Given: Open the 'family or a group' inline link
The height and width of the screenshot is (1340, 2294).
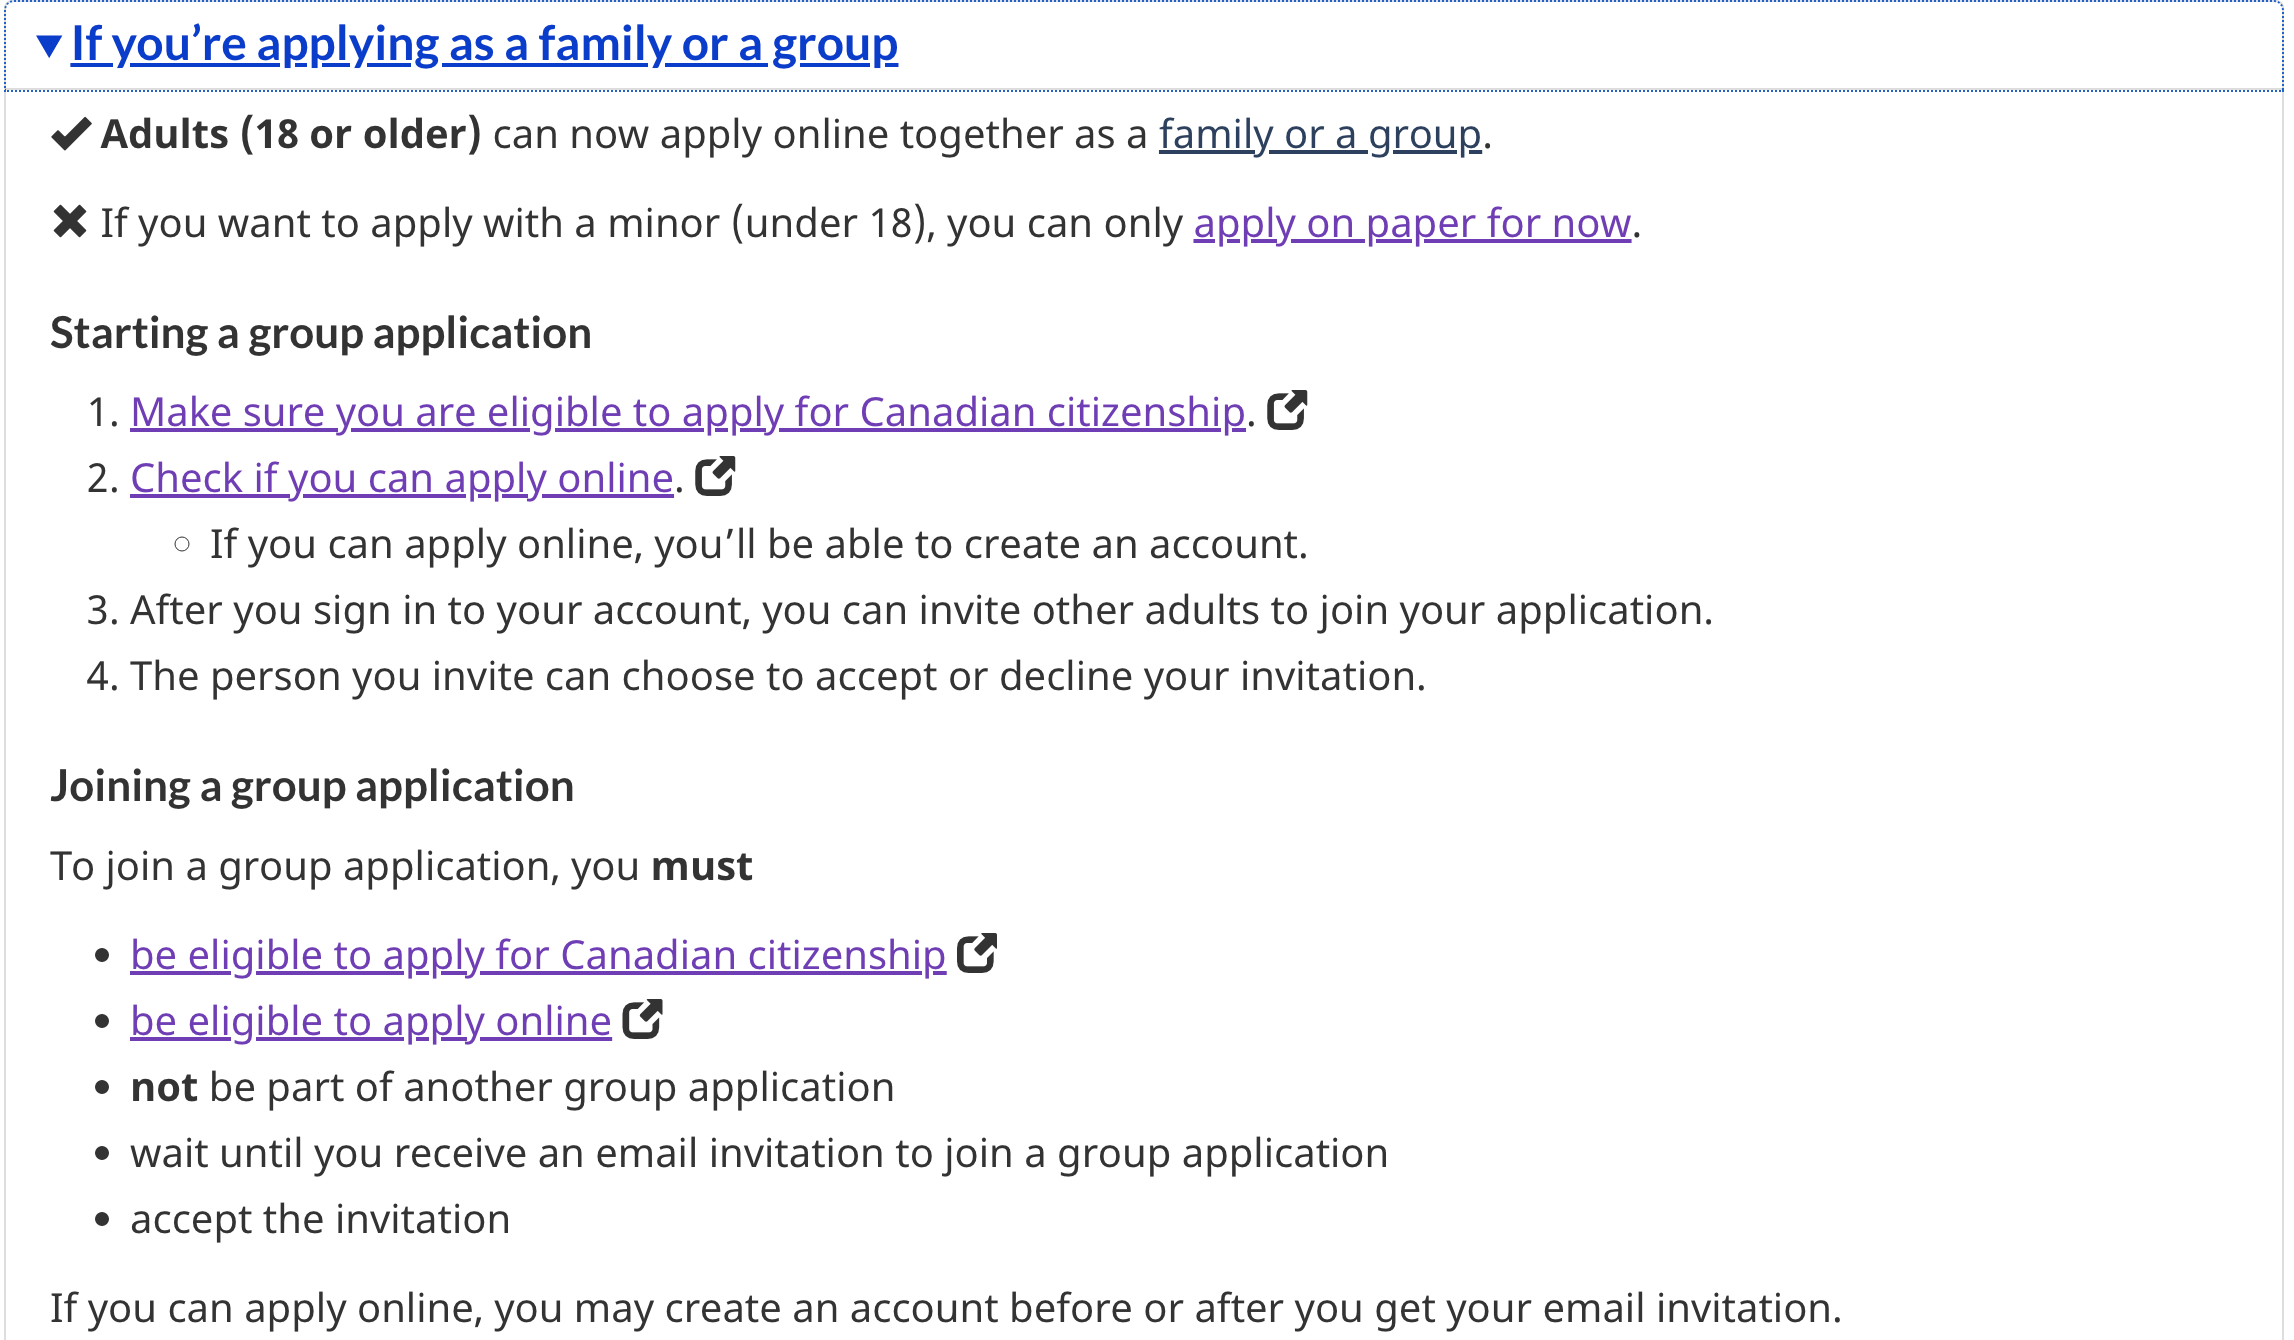Looking at the screenshot, I should 1319,135.
